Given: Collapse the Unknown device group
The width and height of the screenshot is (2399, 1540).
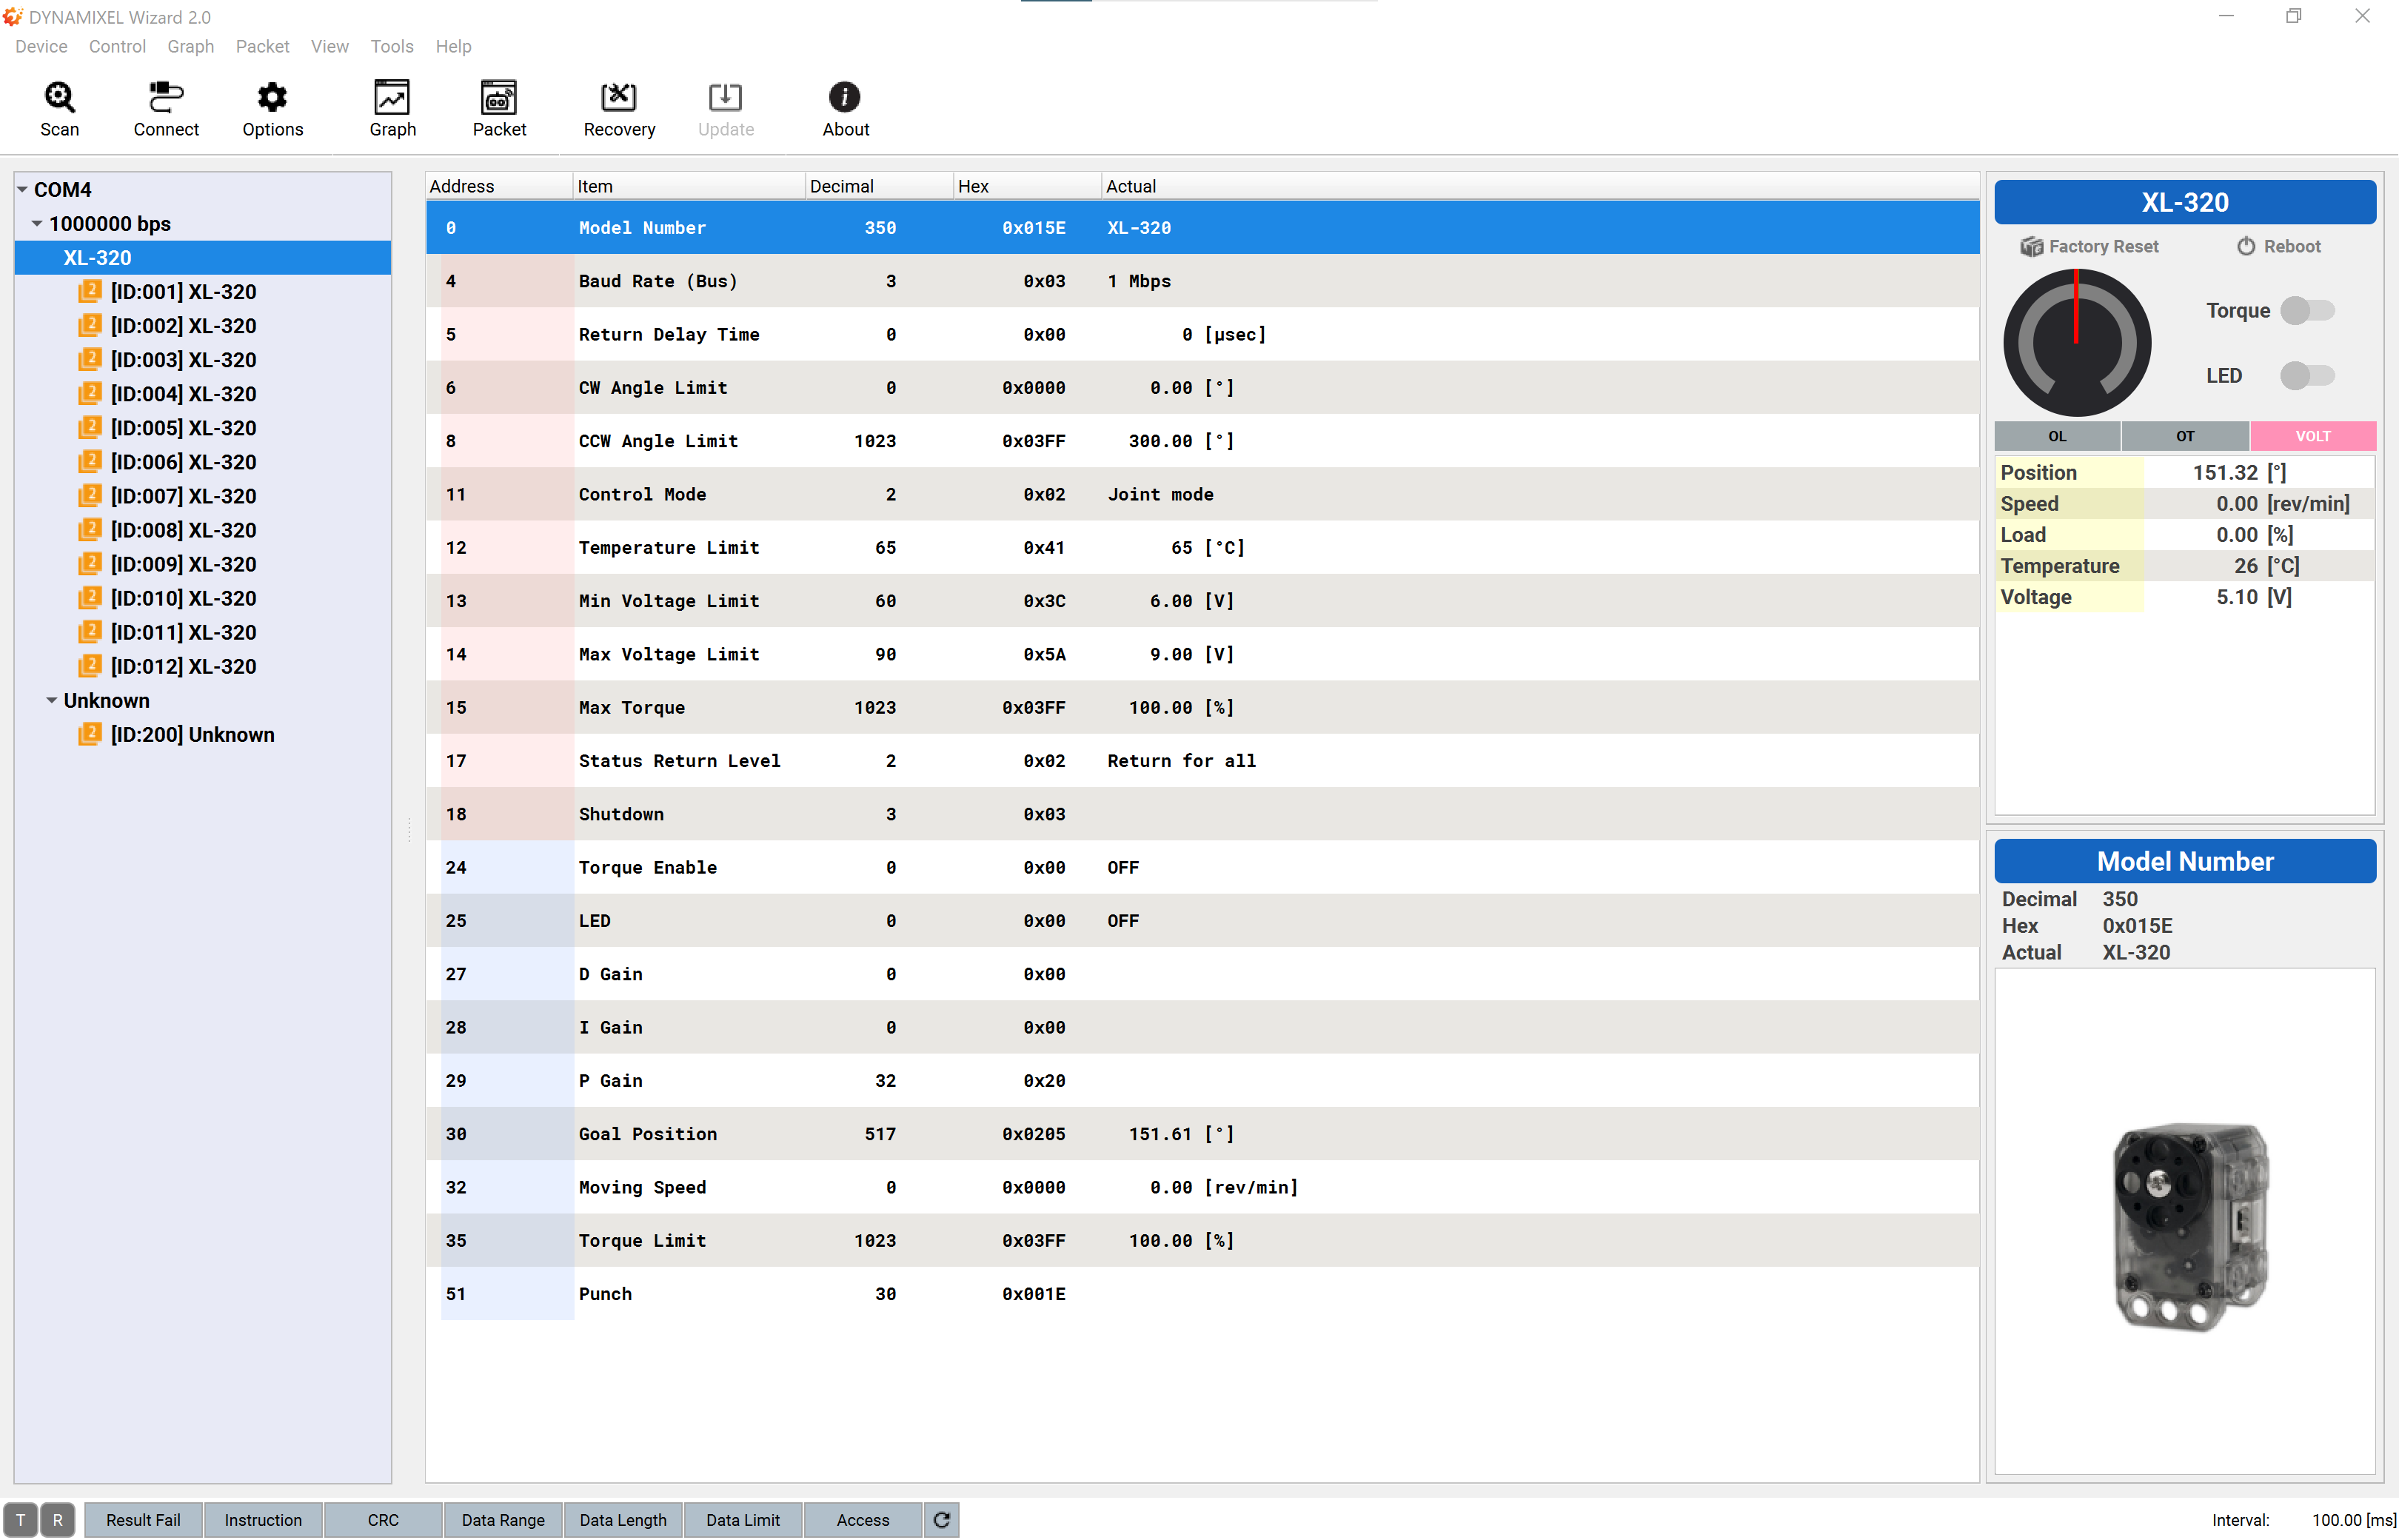Looking at the screenshot, I should coord(52,701).
